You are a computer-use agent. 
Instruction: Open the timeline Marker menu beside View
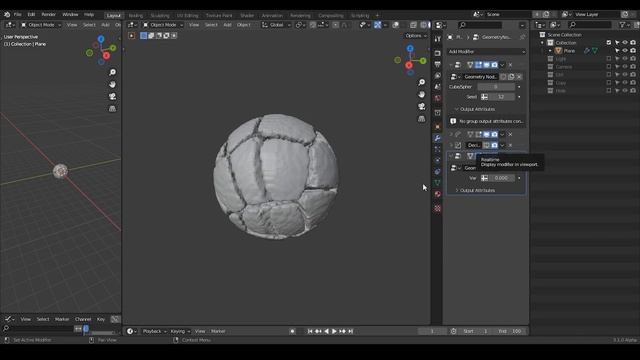click(218, 331)
